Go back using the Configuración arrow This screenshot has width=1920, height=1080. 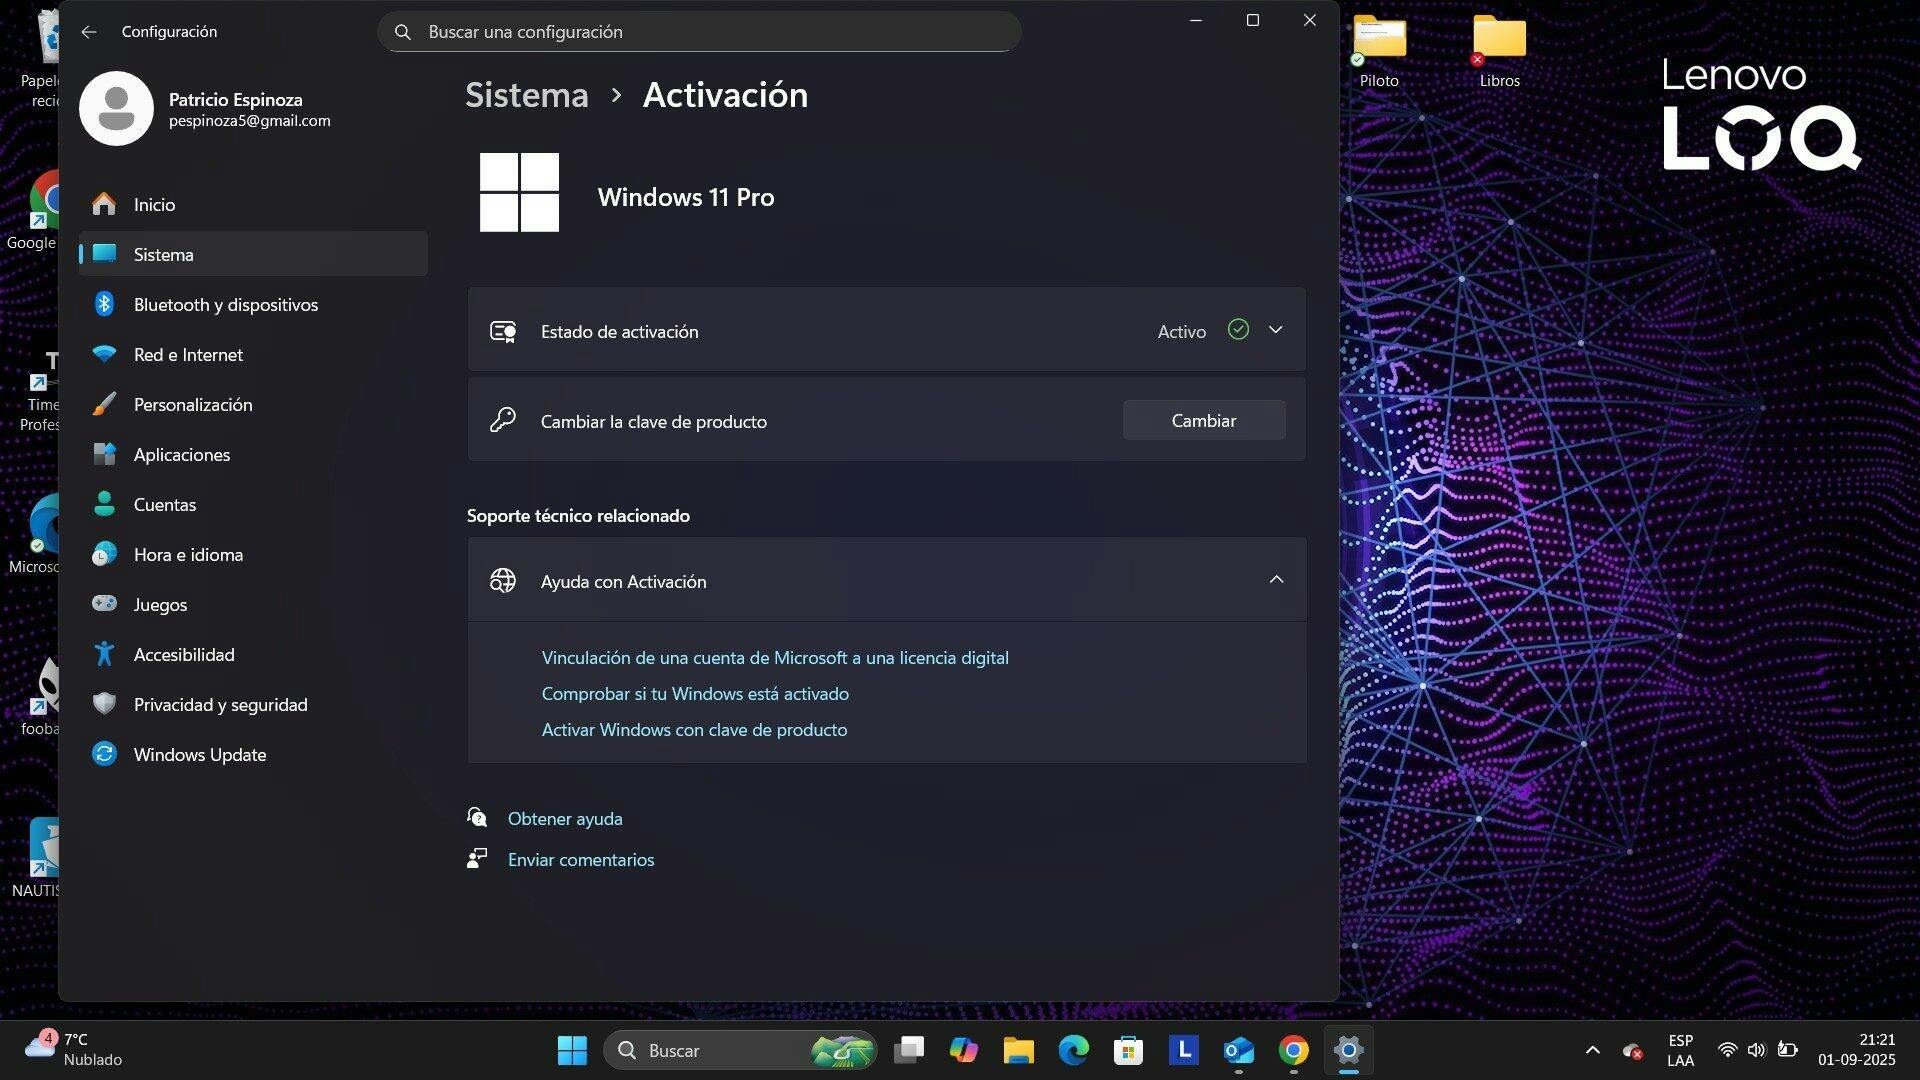tap(89, 32)
